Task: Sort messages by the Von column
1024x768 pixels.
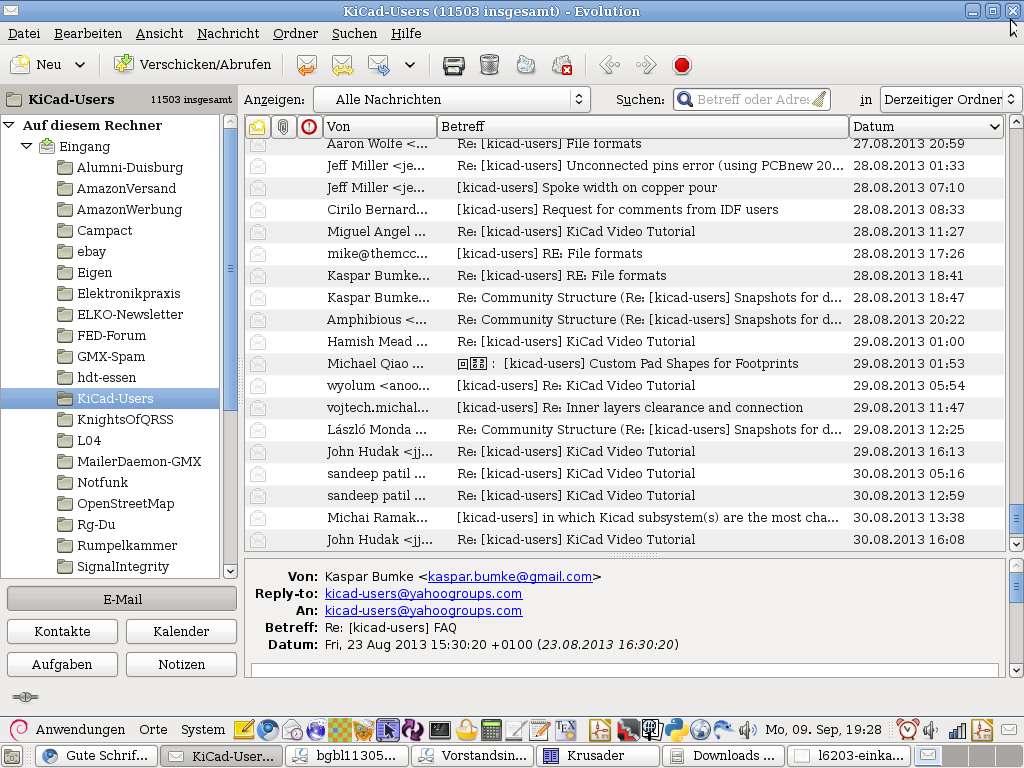Action: [379, 127]
